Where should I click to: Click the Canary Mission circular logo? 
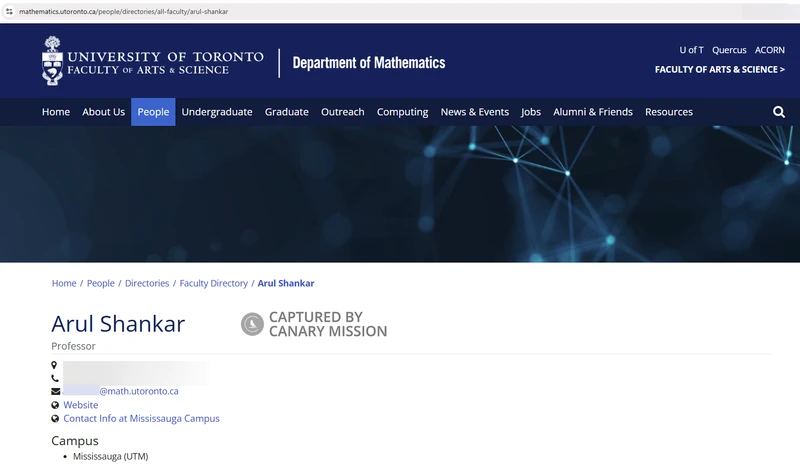coord(252,324)
